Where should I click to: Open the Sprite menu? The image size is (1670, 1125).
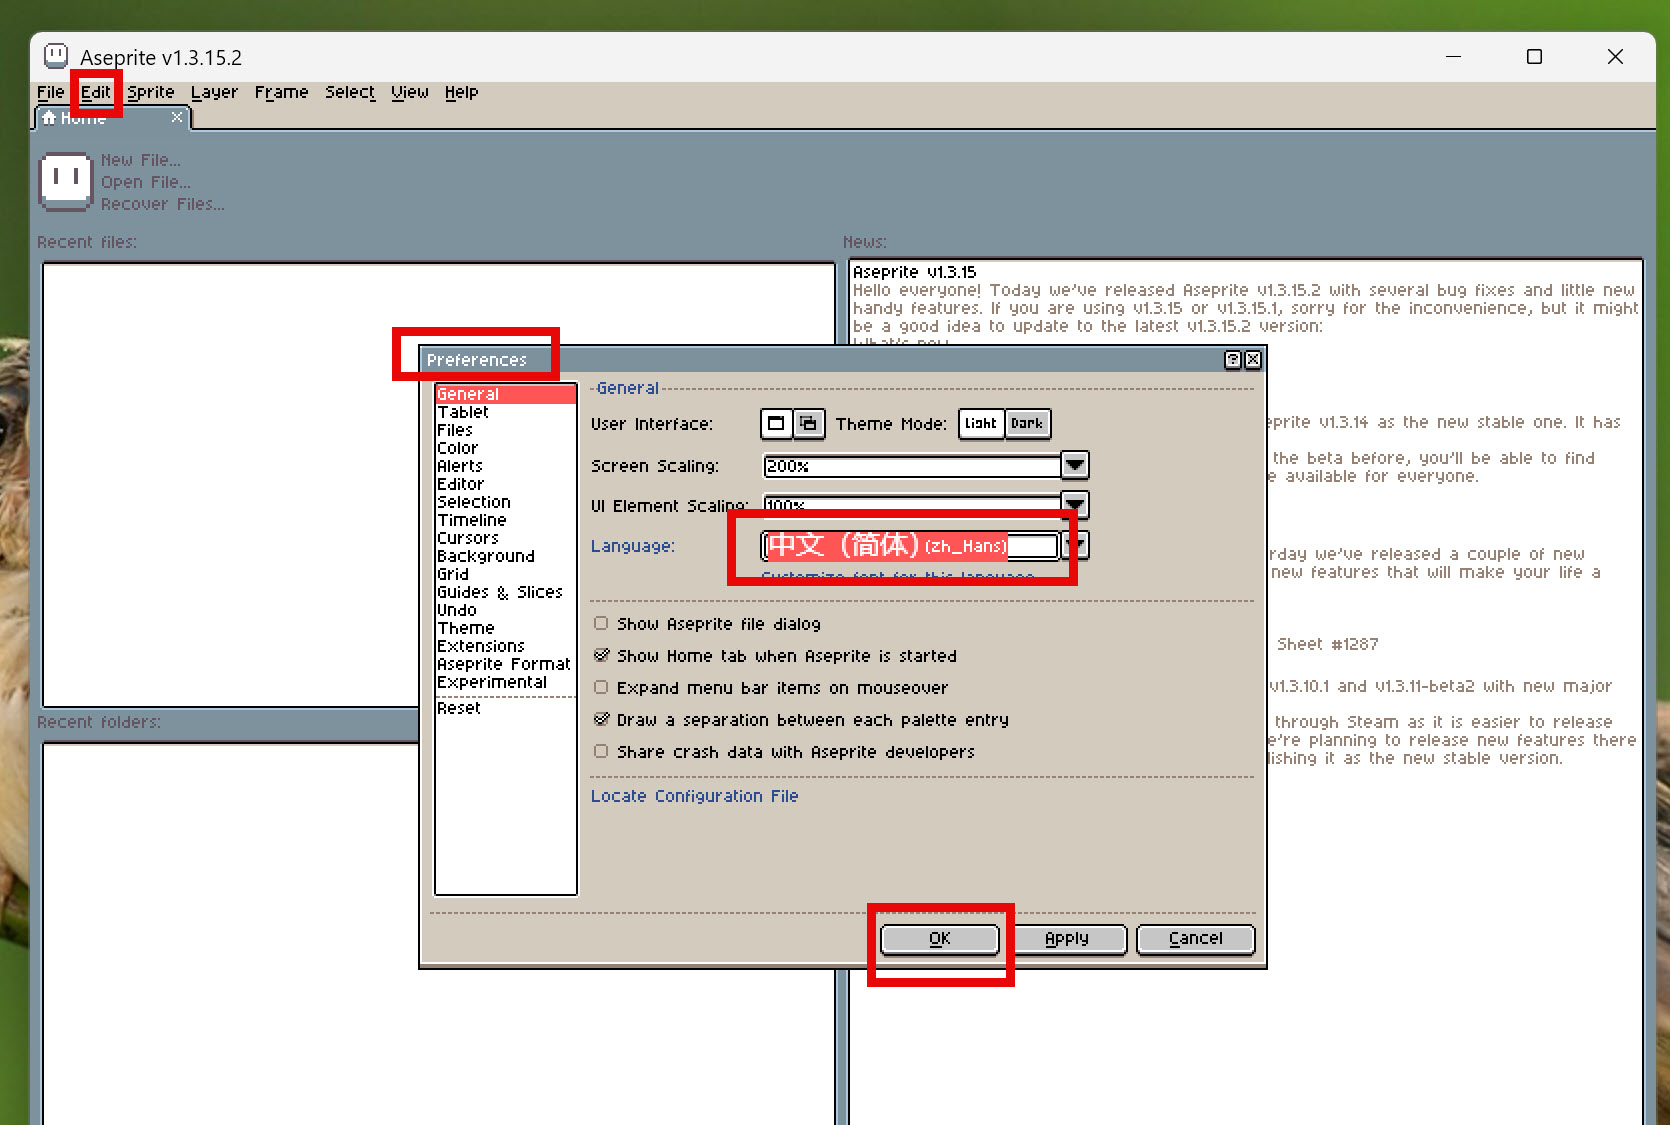151,92
